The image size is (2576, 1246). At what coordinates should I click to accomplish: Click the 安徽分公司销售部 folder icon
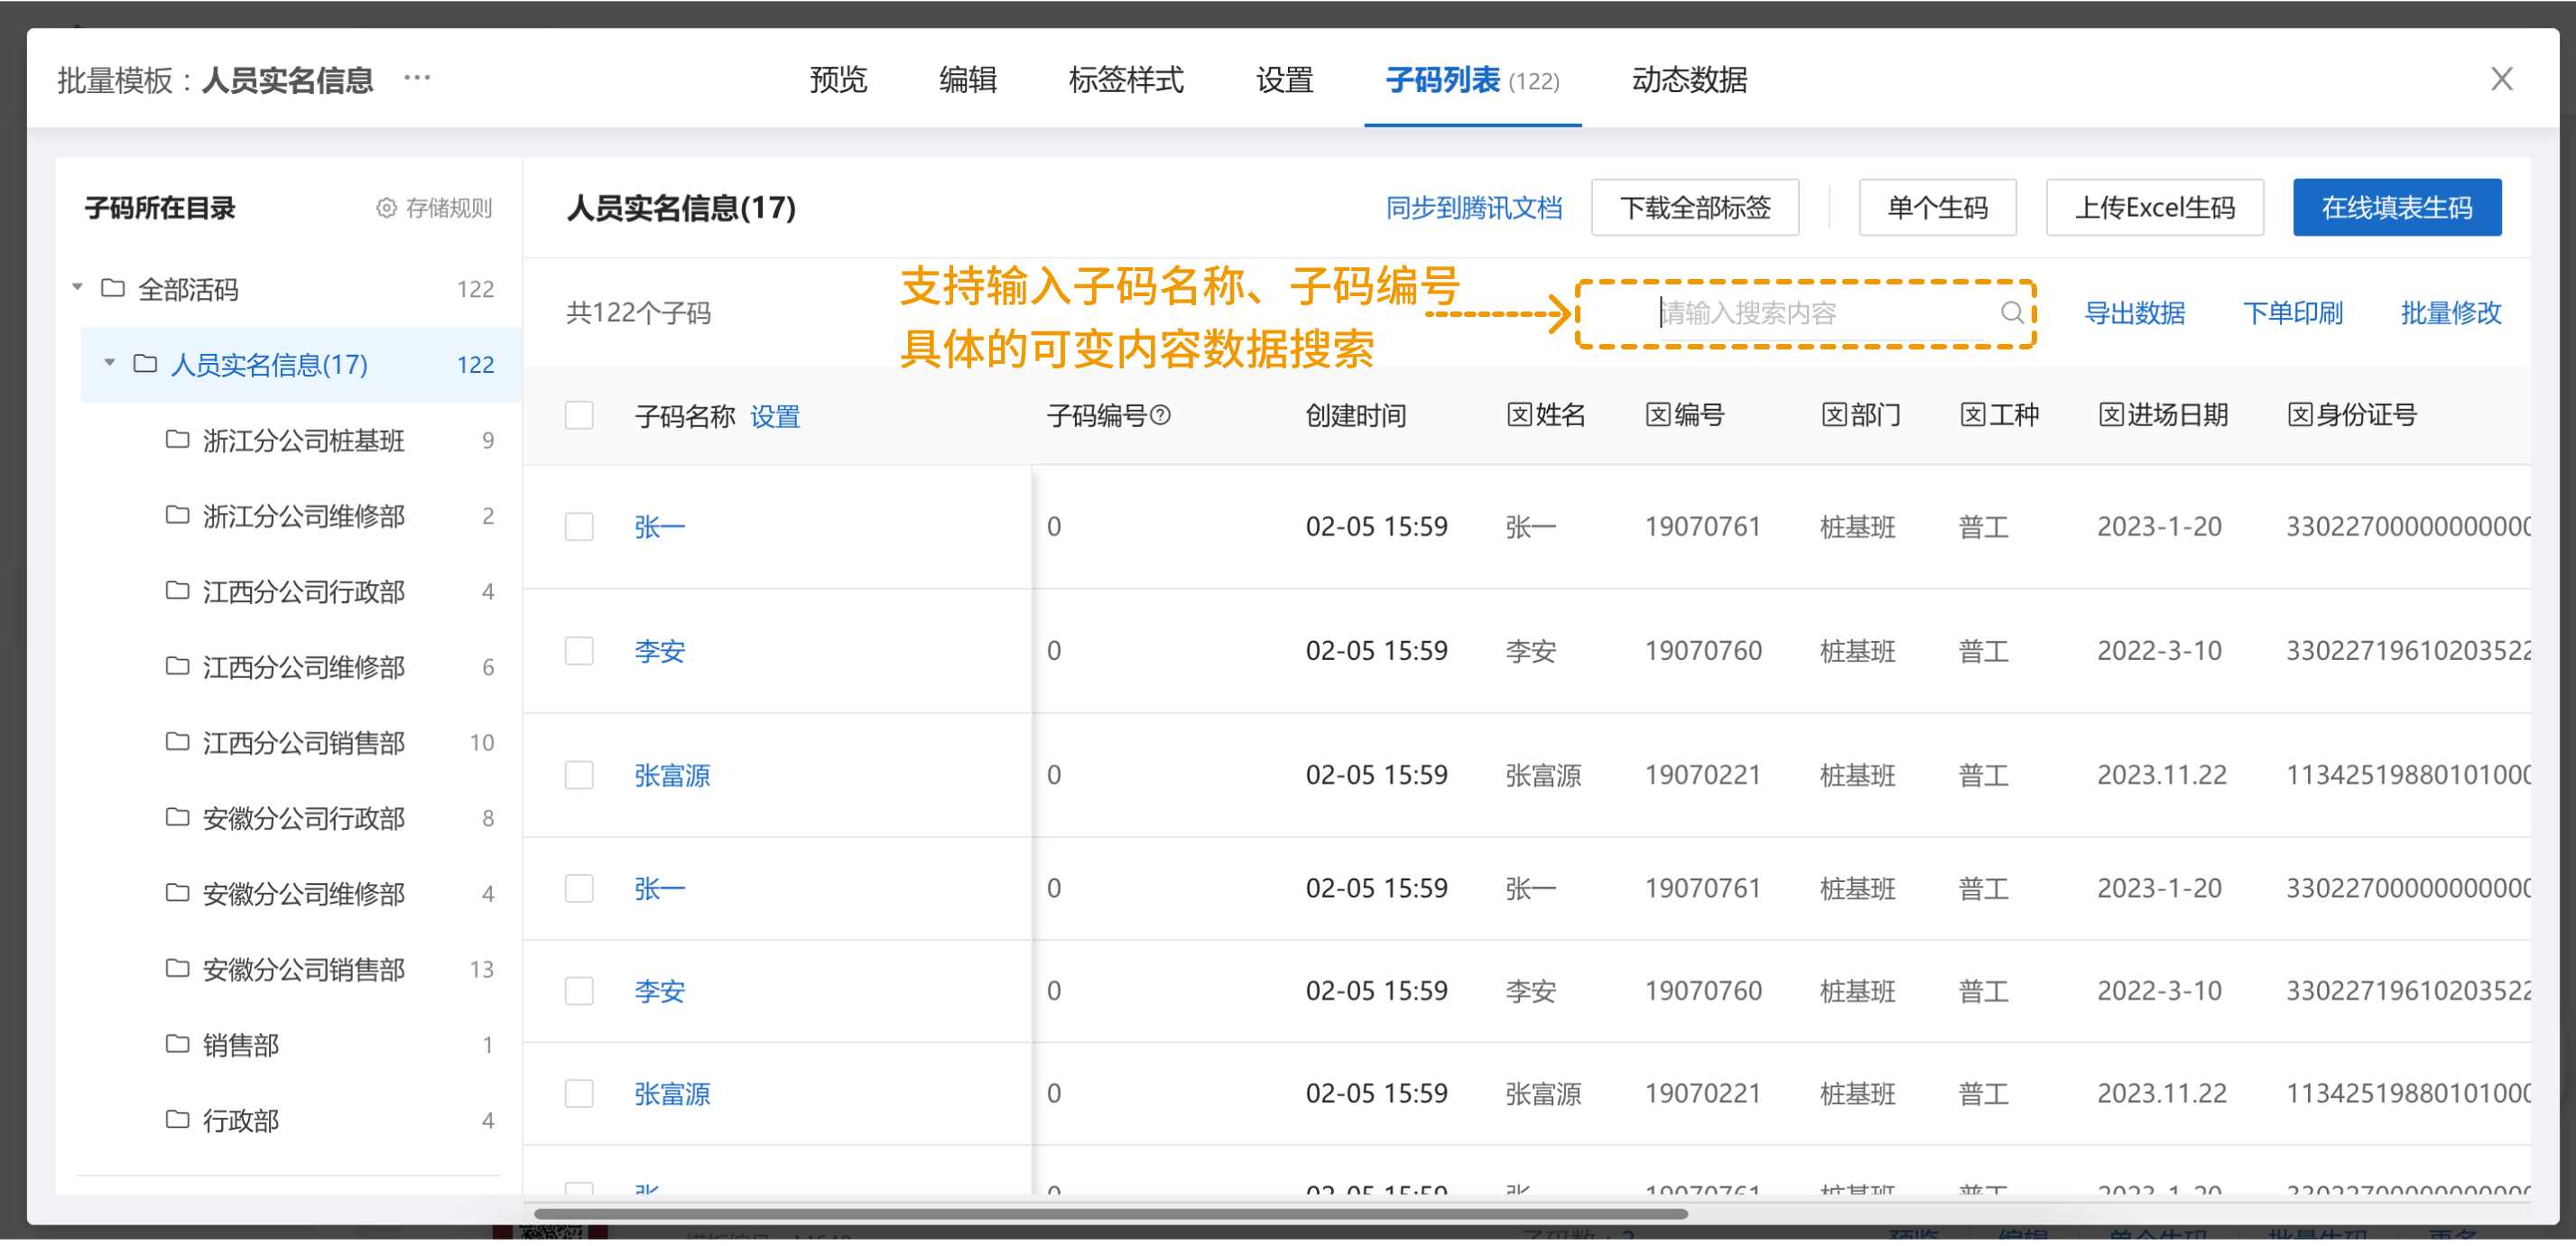point(177,969)
